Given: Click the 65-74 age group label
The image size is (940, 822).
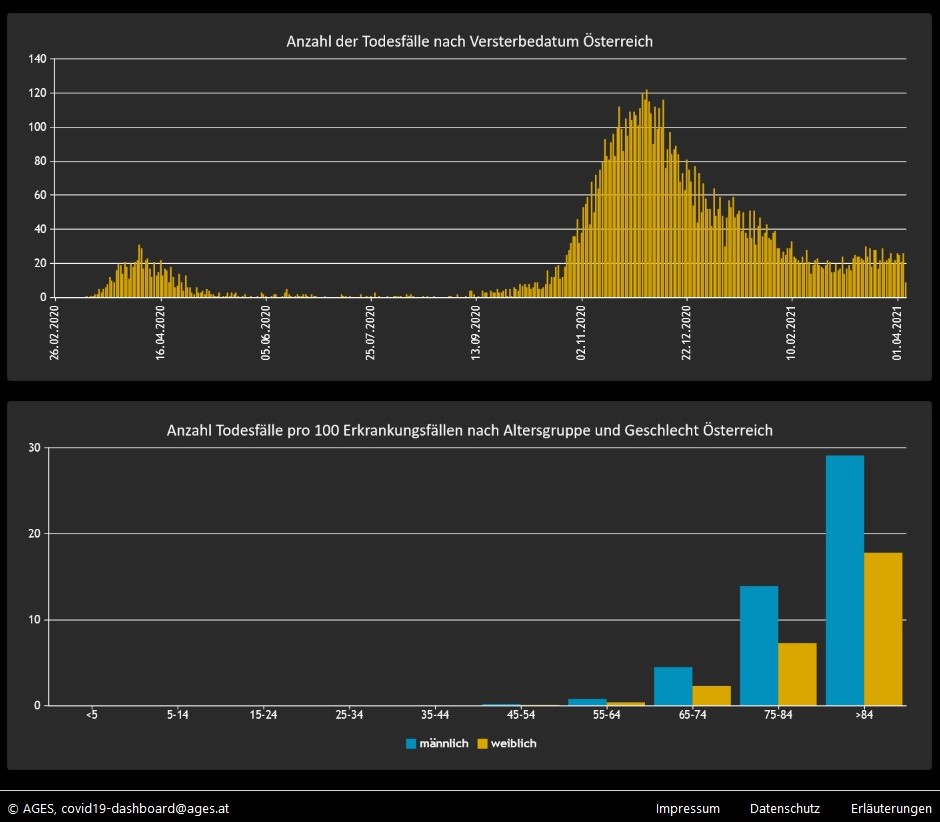Looking at the screenshot, I should 692,715.
